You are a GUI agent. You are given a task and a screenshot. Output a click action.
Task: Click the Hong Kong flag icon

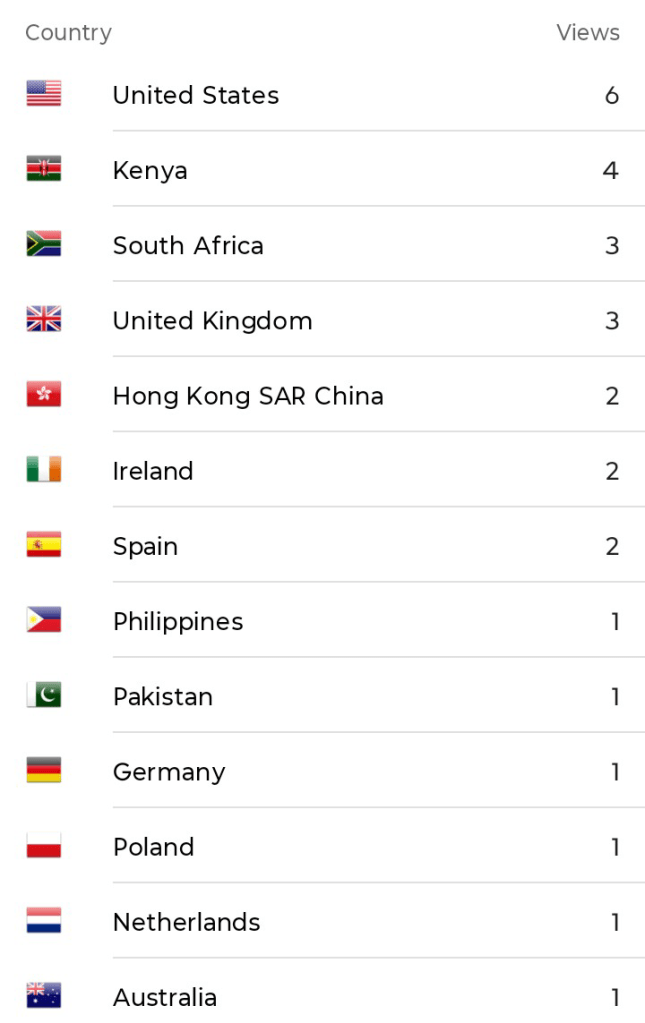point(43,395)
